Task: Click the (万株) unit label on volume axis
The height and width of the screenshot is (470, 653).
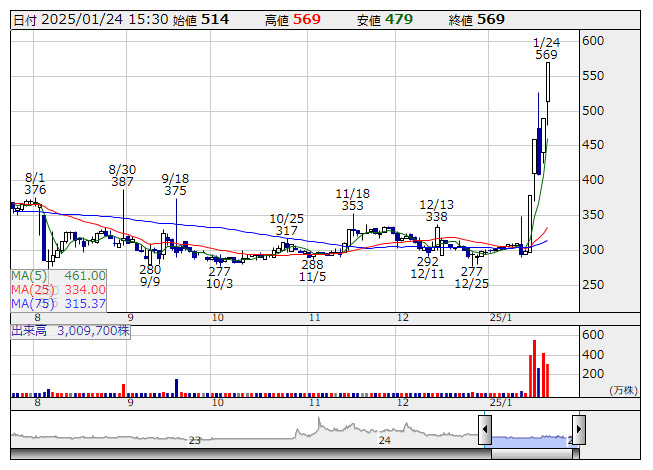Action: pos(623,390)
